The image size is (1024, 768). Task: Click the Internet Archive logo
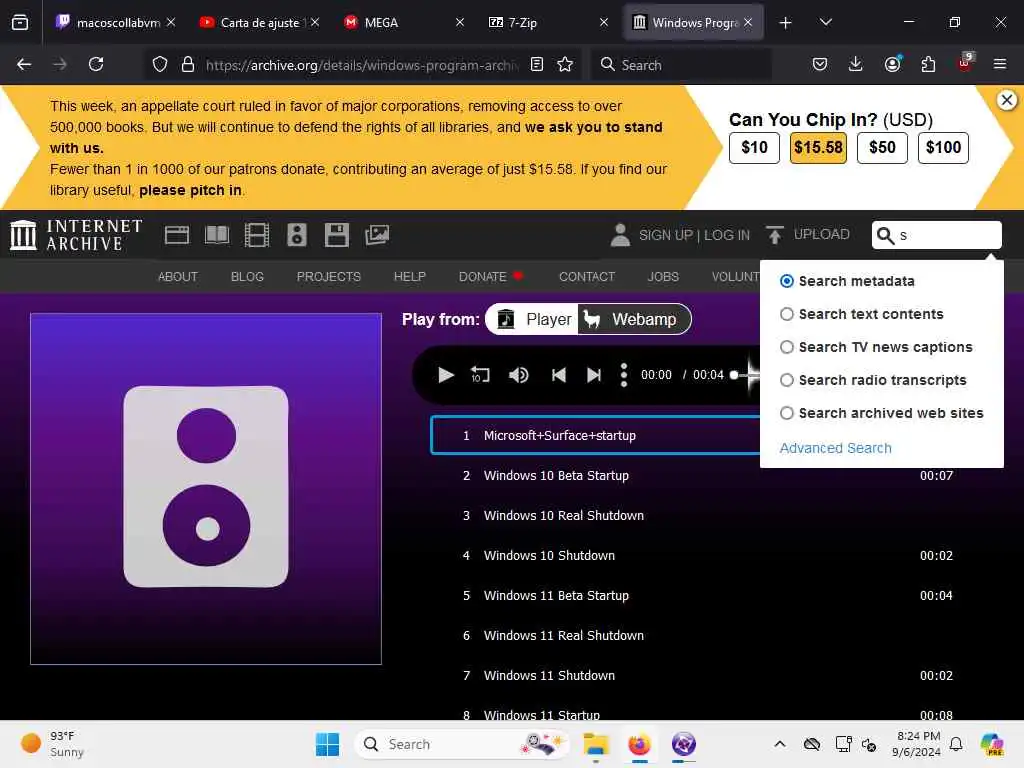point(76,235)
